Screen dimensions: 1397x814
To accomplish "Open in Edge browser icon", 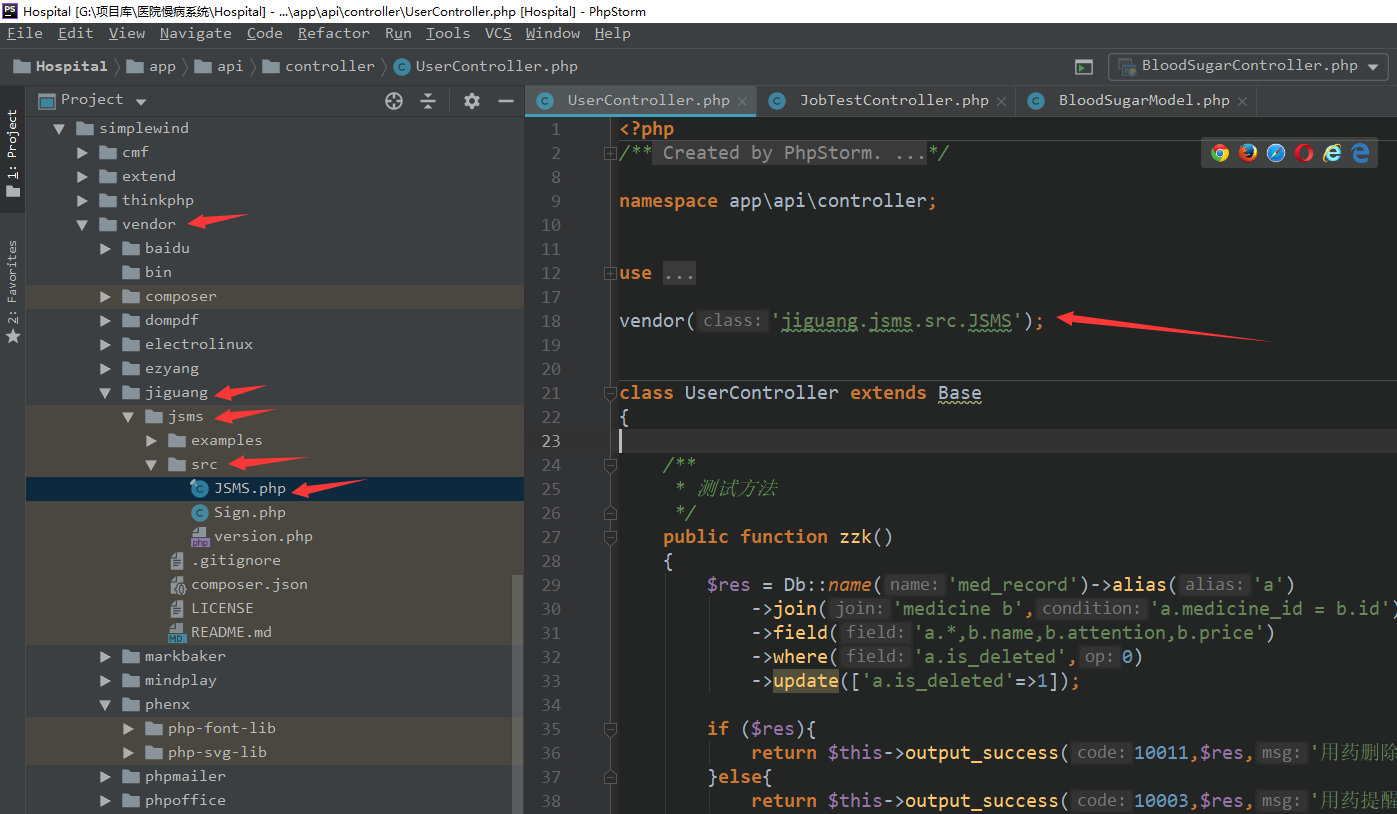I will click(x=1360, y=153).
